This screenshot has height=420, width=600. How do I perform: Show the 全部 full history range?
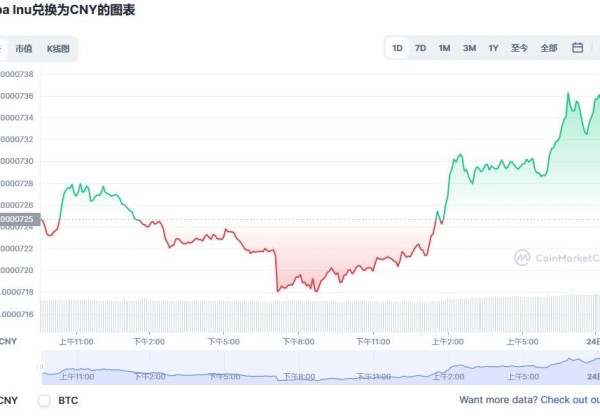point(549,48)
